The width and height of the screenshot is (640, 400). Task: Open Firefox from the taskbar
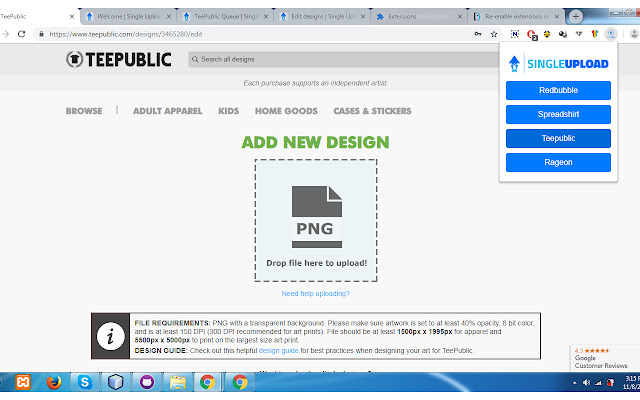pos(53,382)
